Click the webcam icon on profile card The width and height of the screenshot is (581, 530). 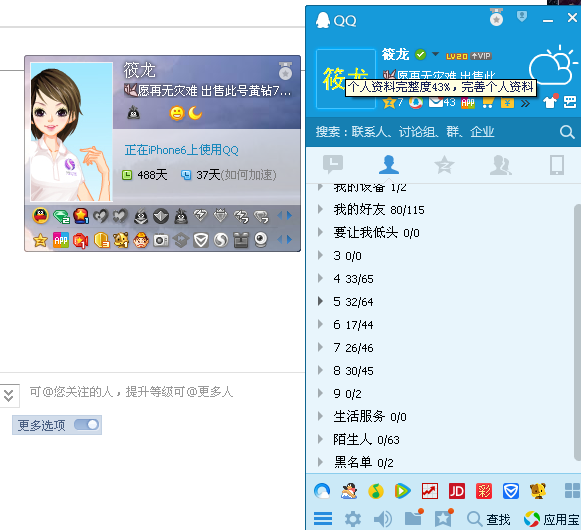[x=261, y=240]
